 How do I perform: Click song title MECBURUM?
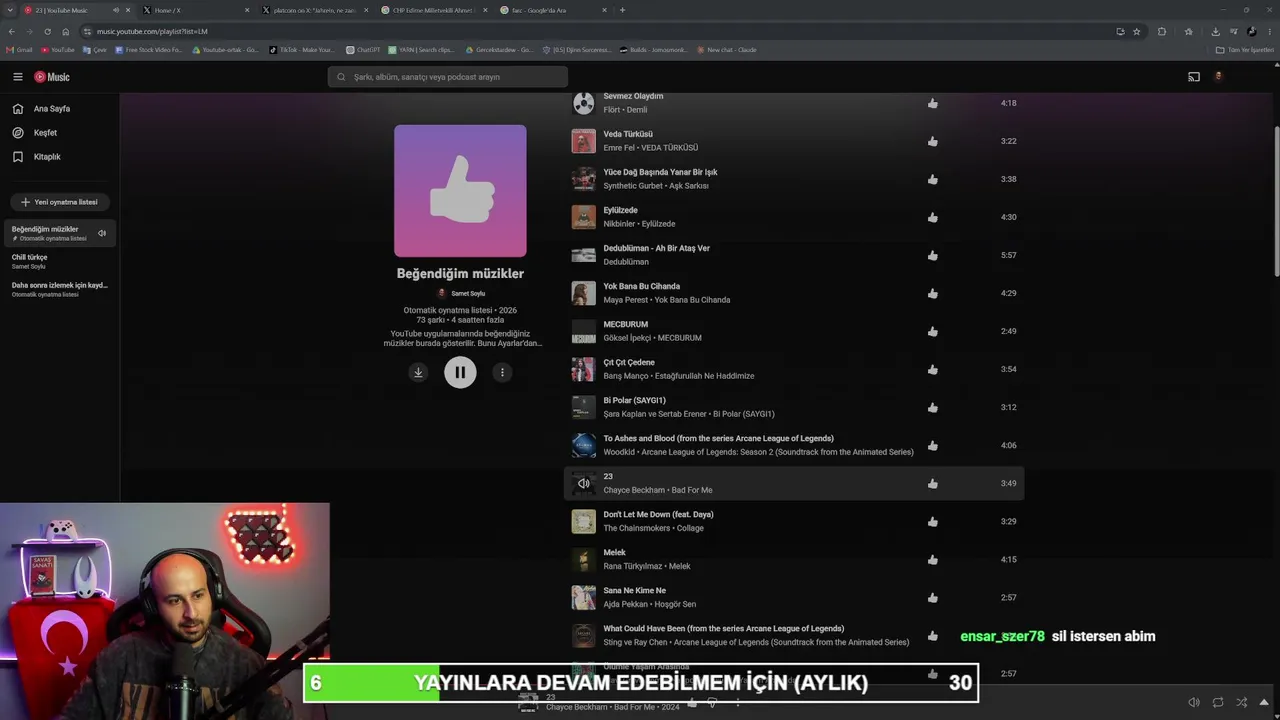click(x=625, y=324)
